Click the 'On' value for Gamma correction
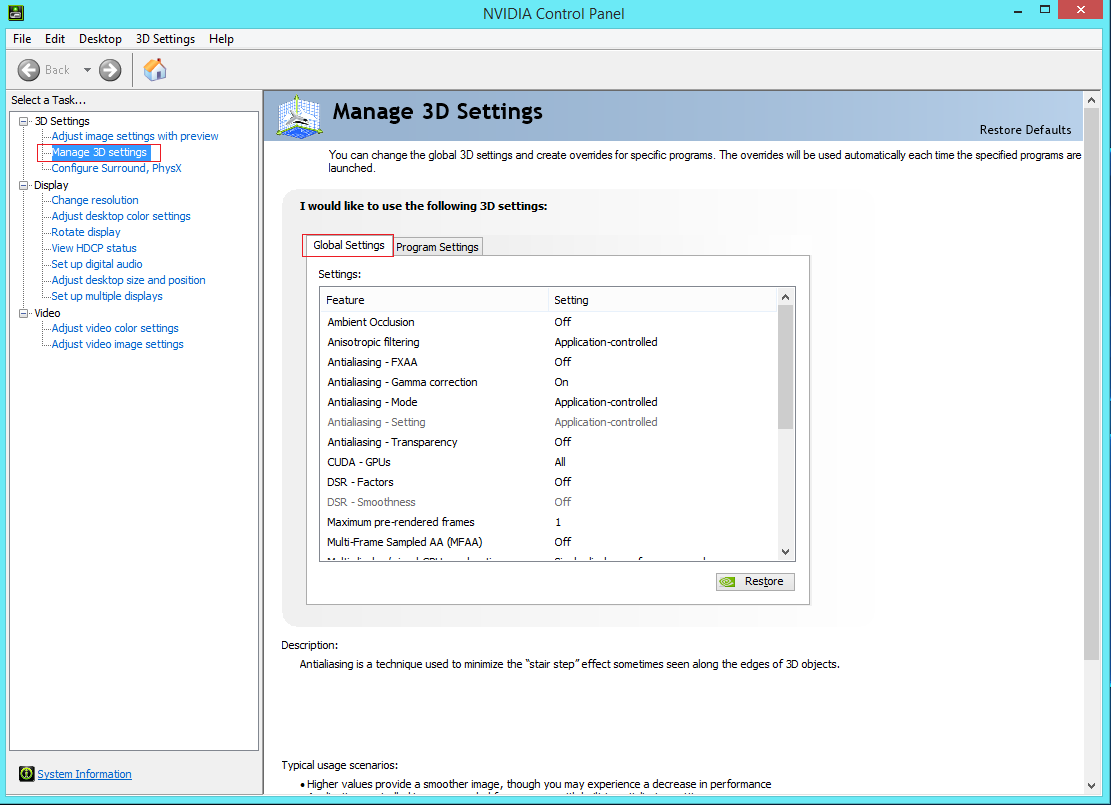 click(x=561, y=382)
